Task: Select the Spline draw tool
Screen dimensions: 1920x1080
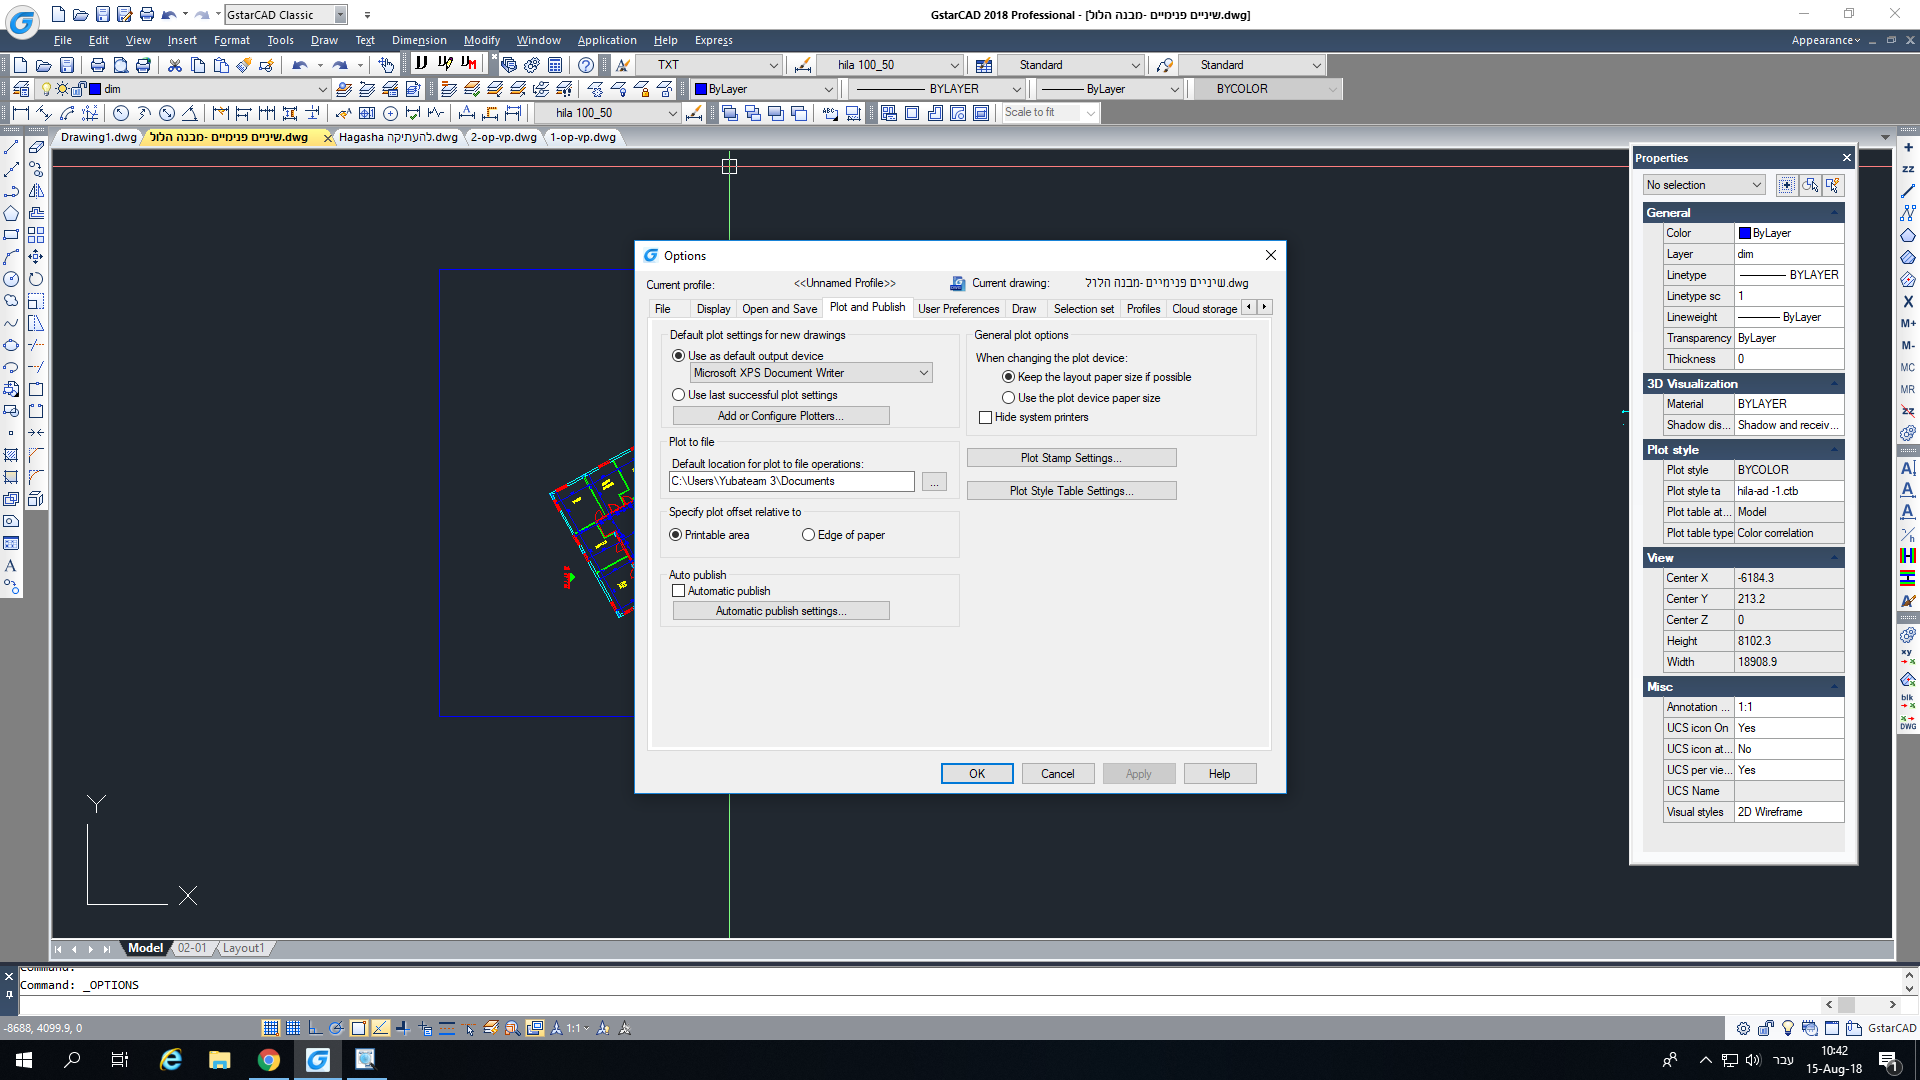Action: (x=11, y=323)
